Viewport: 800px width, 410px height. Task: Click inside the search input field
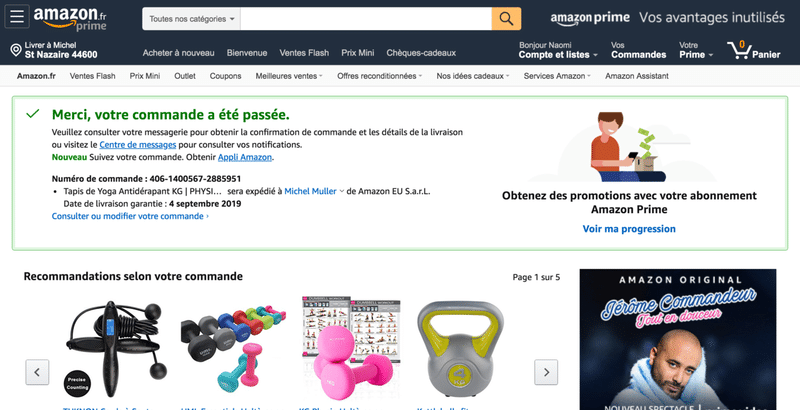pyautogui.click(x=366, y=19)
